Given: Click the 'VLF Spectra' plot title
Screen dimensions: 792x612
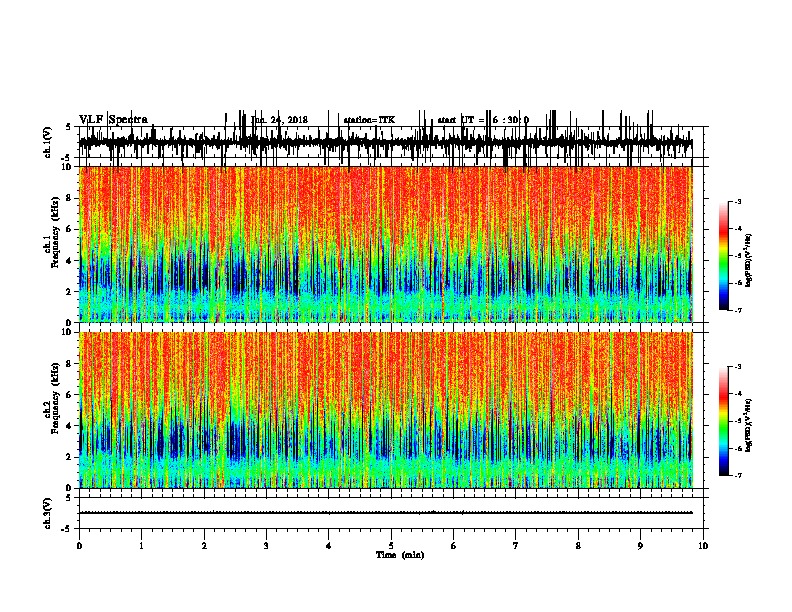Looking at the screenshot, I should pyautogui.click(x=113, y=119).
